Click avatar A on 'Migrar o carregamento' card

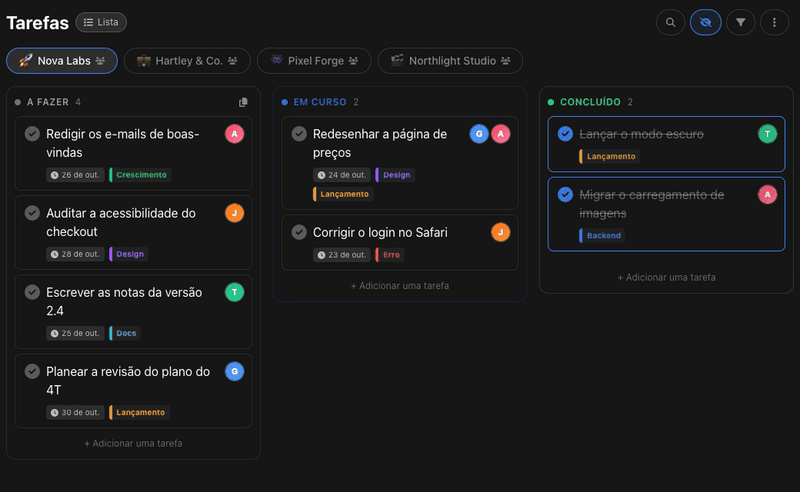767,194
